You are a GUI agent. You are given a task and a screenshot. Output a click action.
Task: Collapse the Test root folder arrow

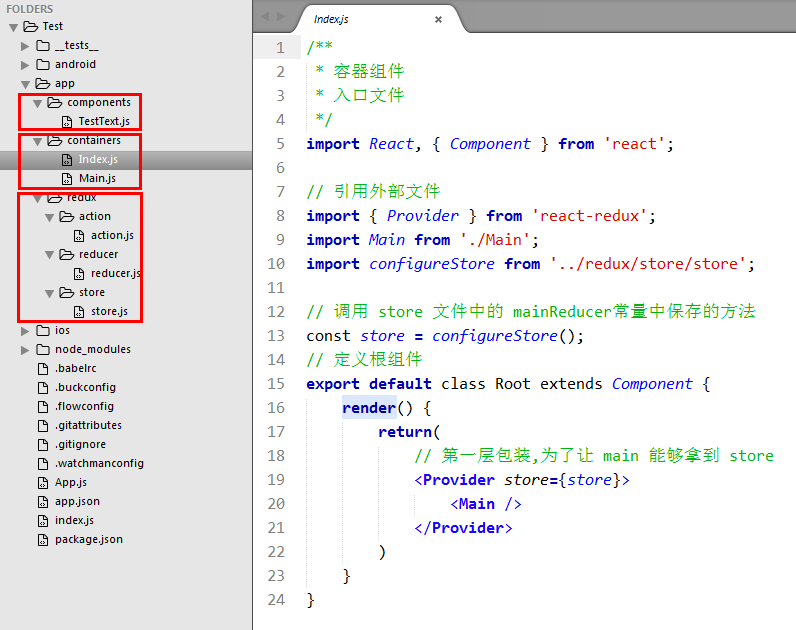pyautogui.click(x=14, y=27)
